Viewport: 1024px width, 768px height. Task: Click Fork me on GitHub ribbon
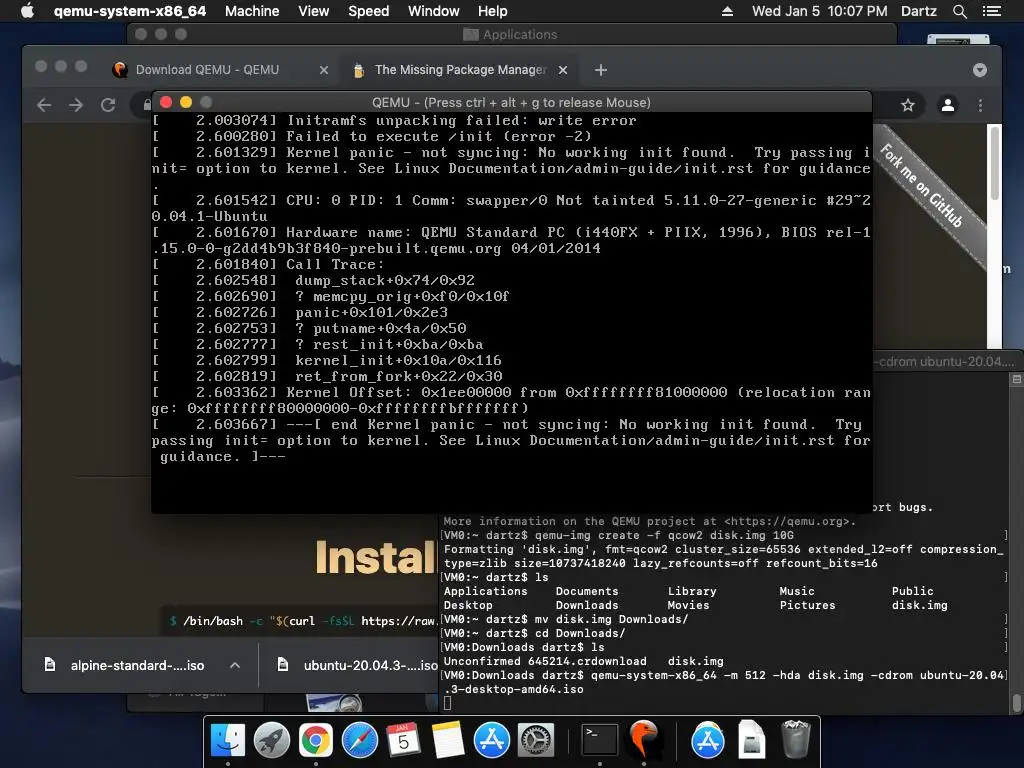921,185
